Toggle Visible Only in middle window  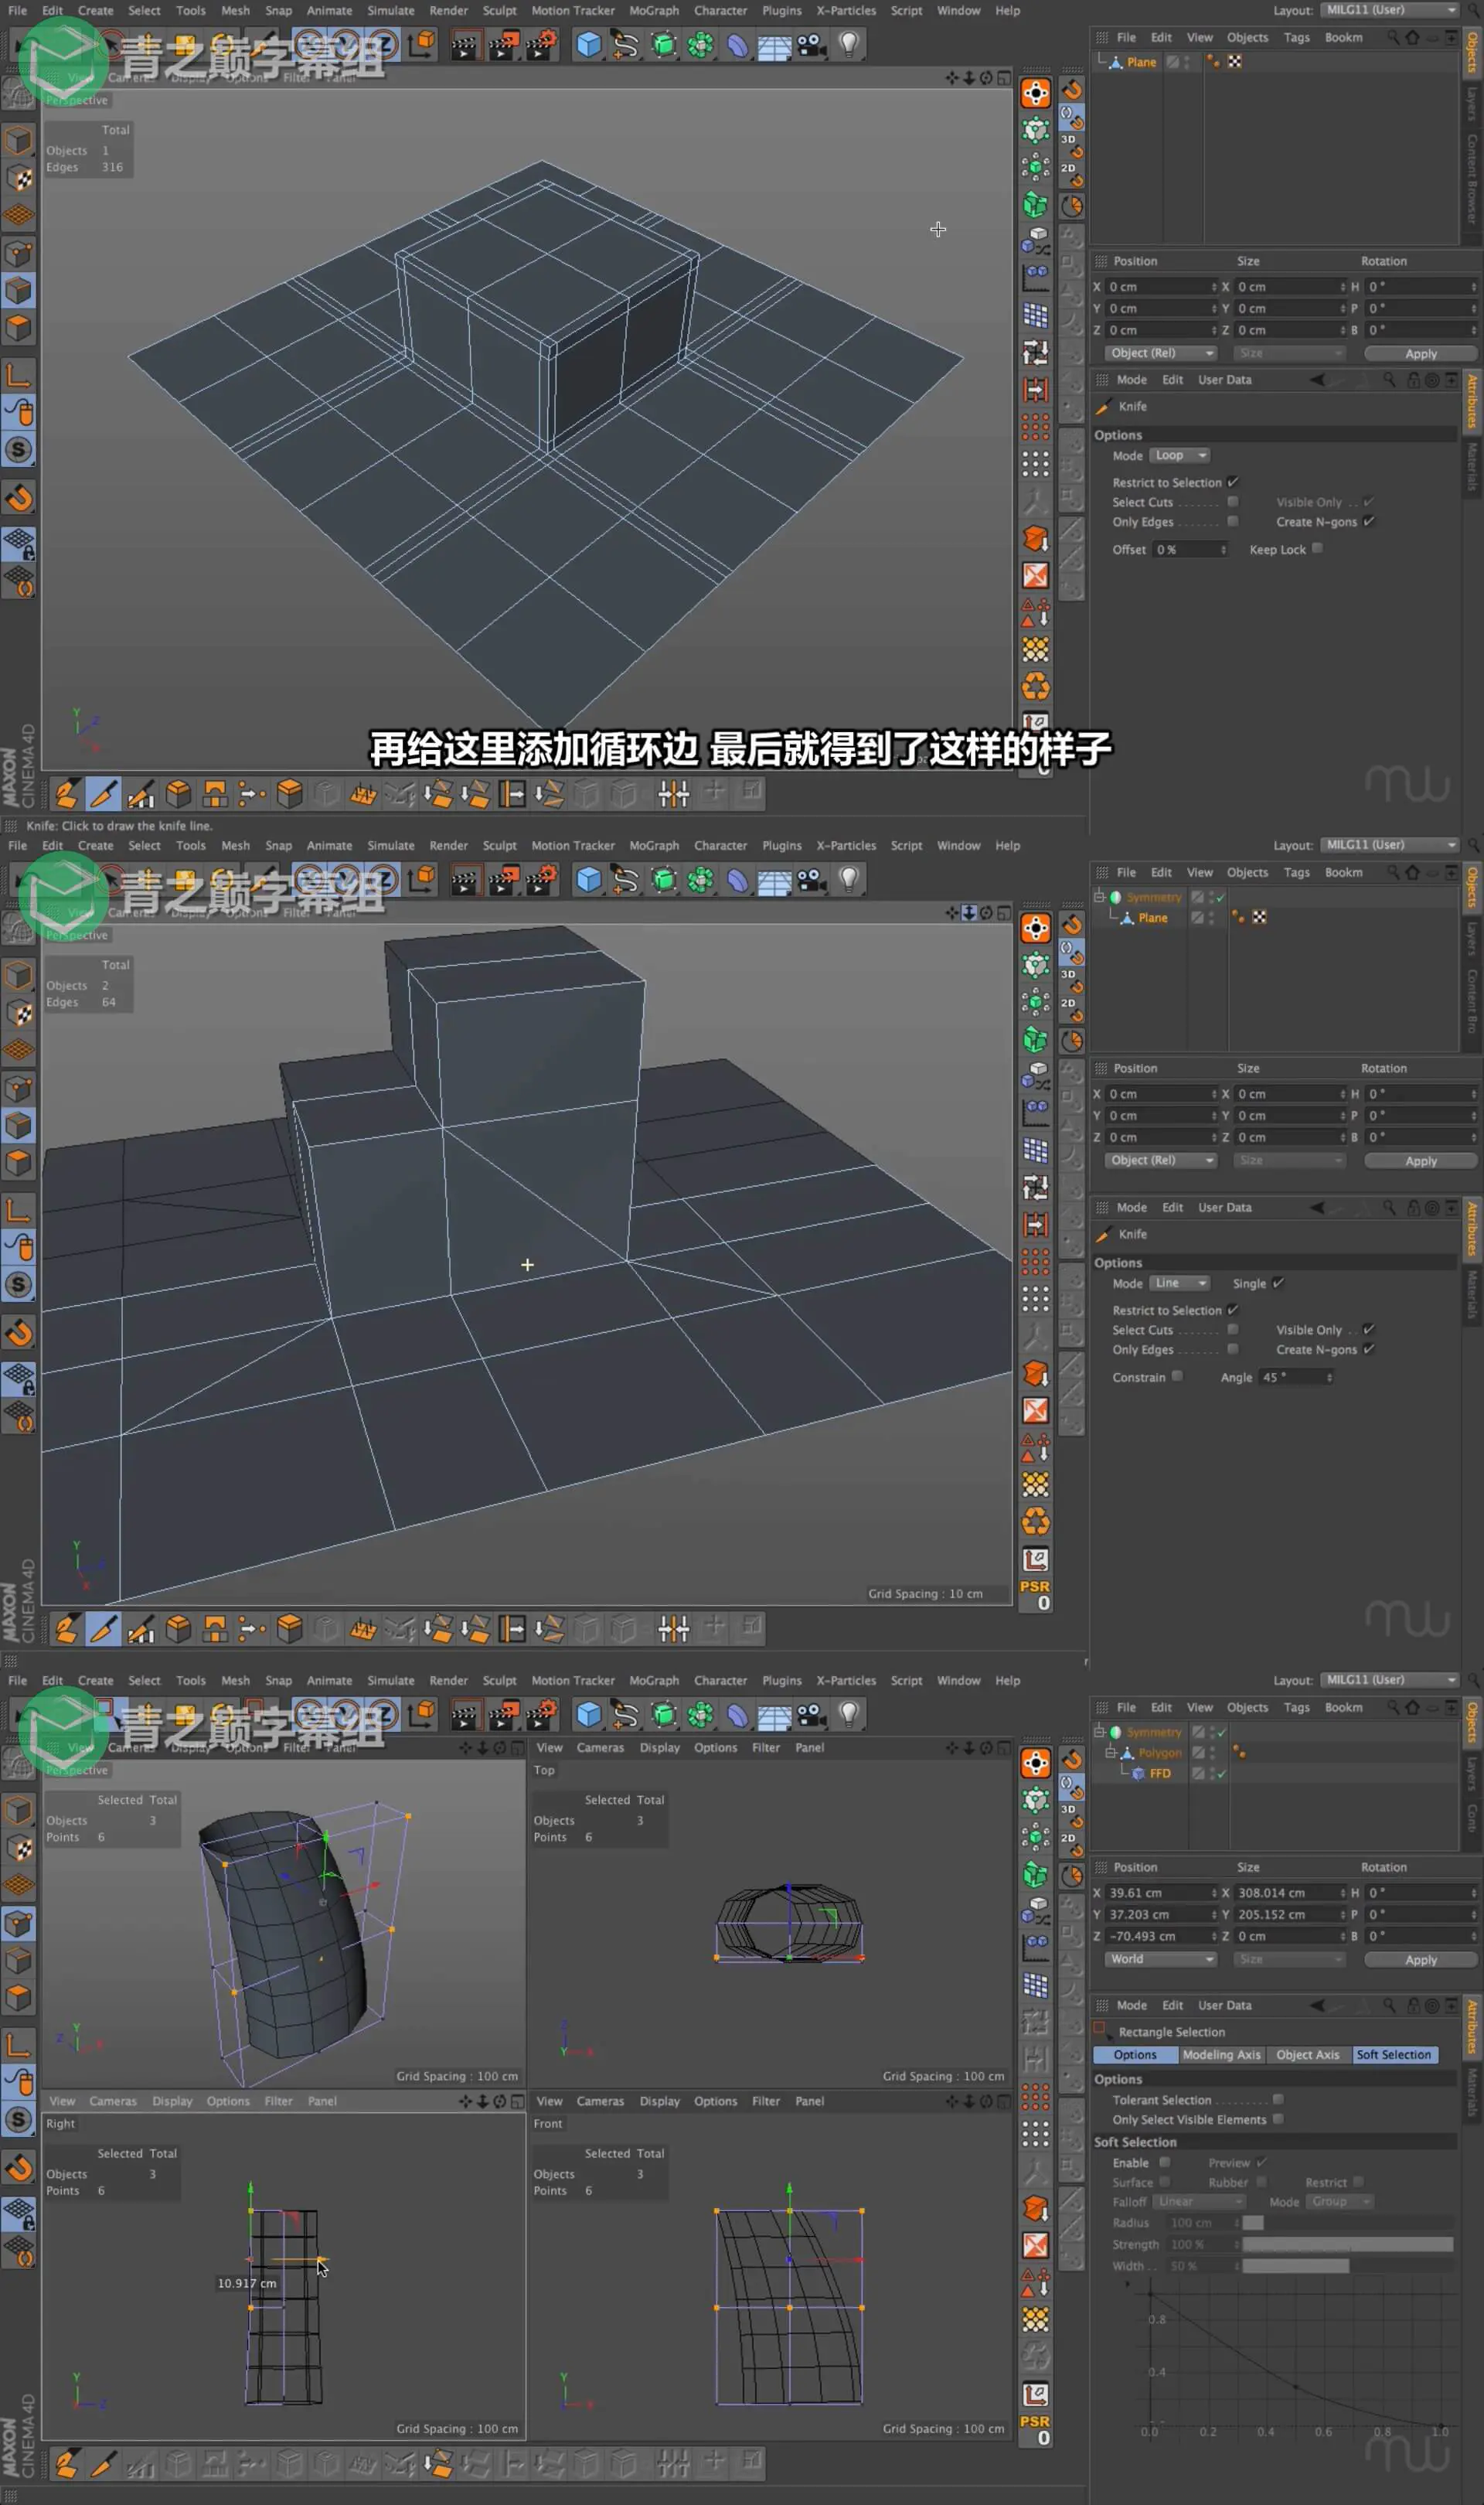point(1369,1329)
